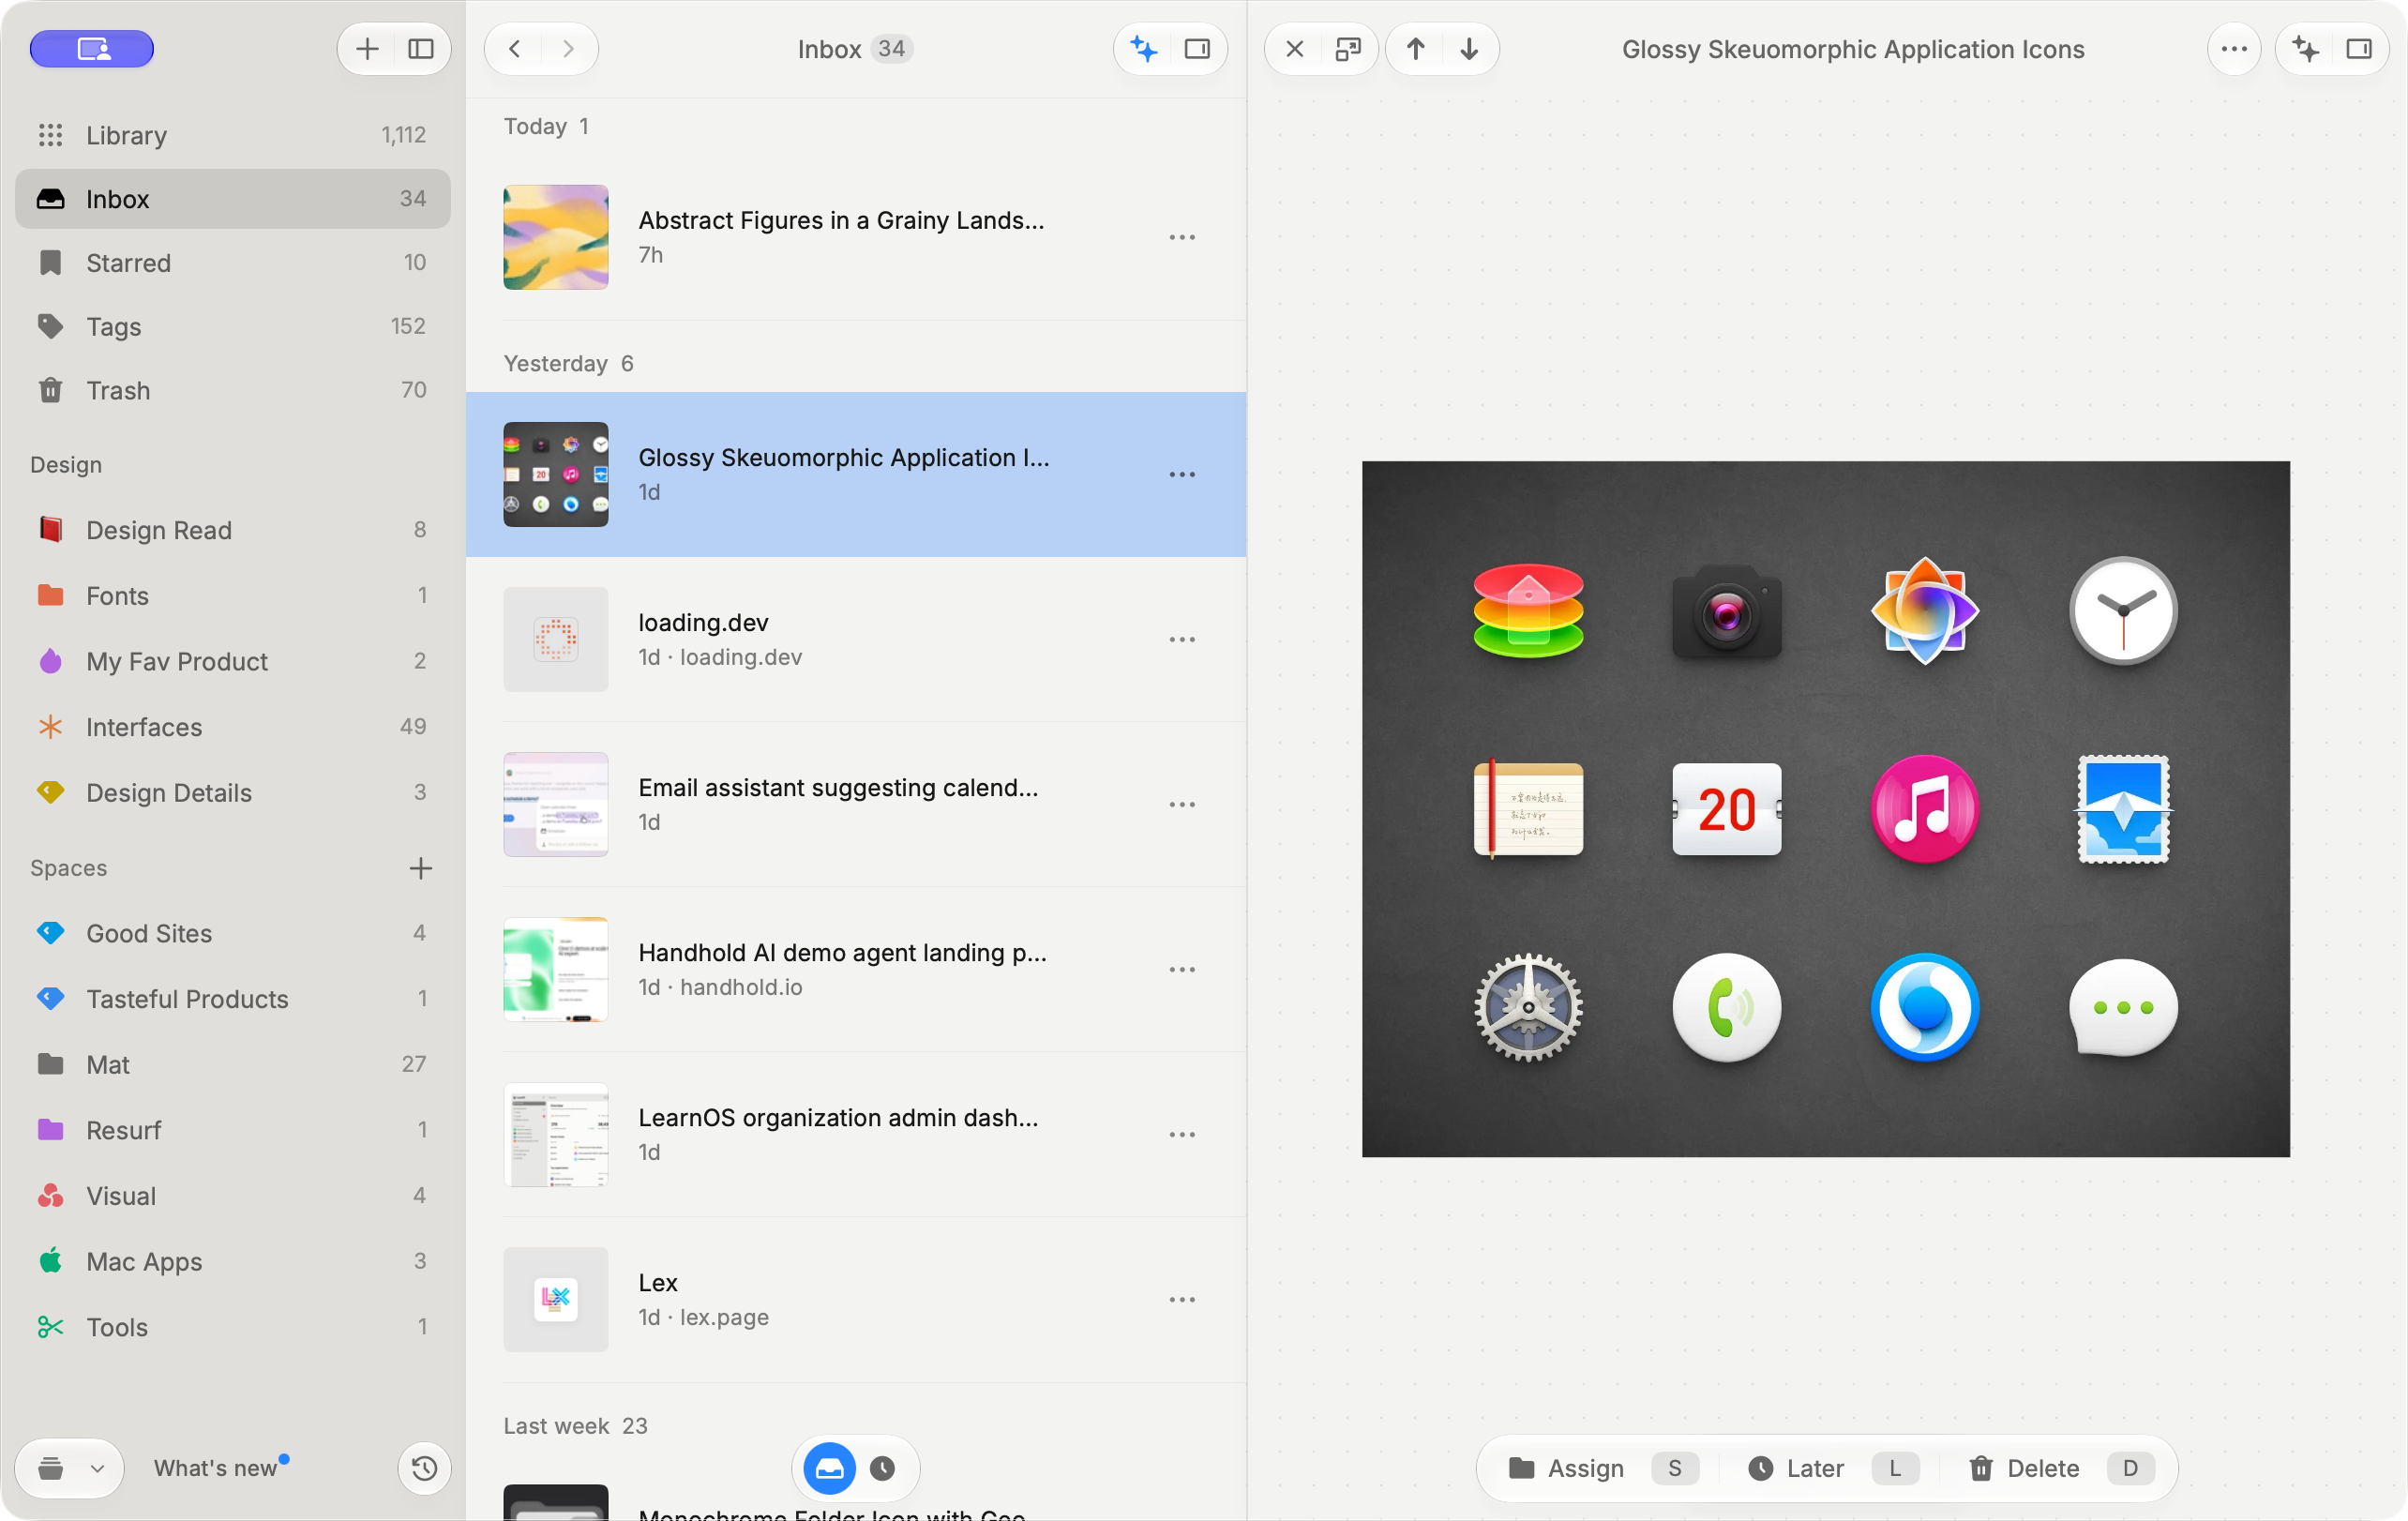Viewport: 2408px width, 1521px height.
Task: Select Handhold AI demo agent landing item
Action: pyautogui.click(x=856, y=969)
